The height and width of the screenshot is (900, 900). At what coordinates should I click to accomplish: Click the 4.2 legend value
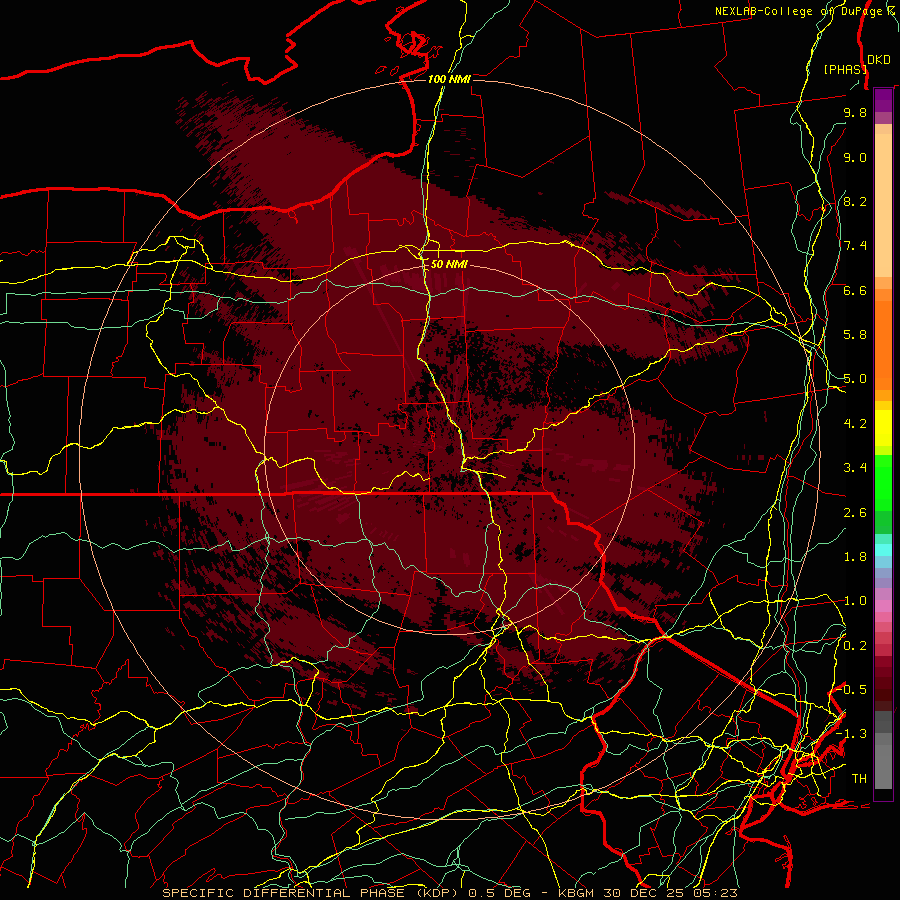(x=855, y=424)
